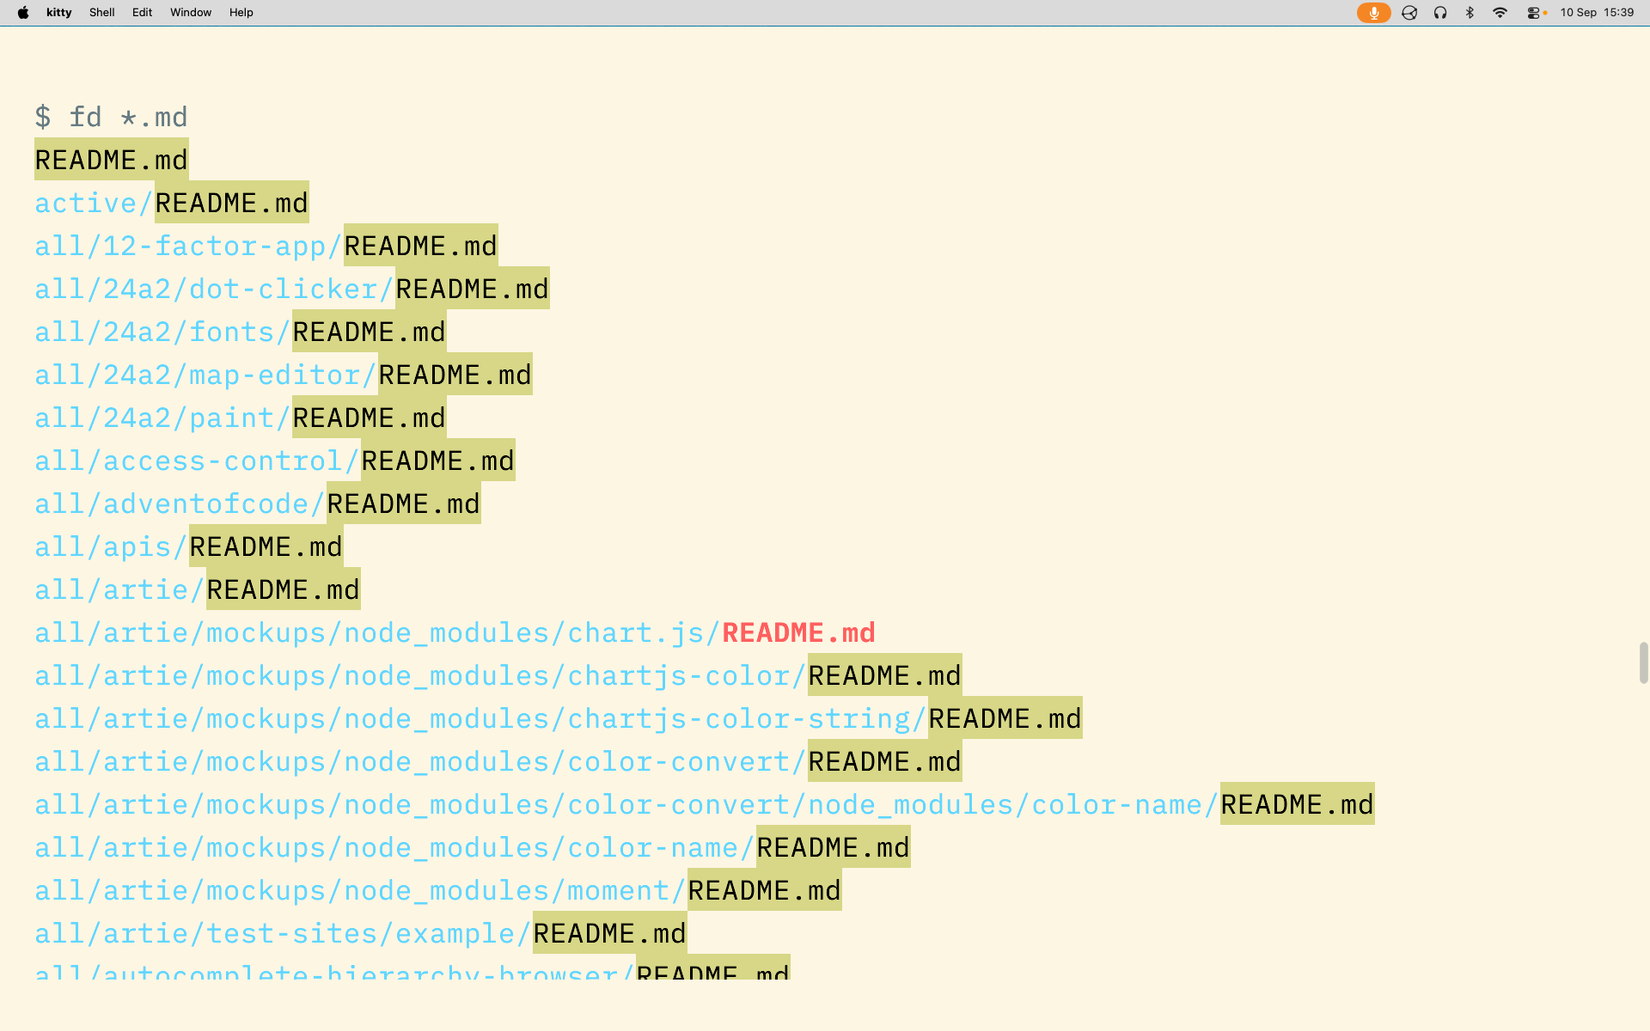Click the all/adventofcode/README.md path
Image resolution: width=1650 pixels, height=1031 pixels.
[x=257, y=504]
